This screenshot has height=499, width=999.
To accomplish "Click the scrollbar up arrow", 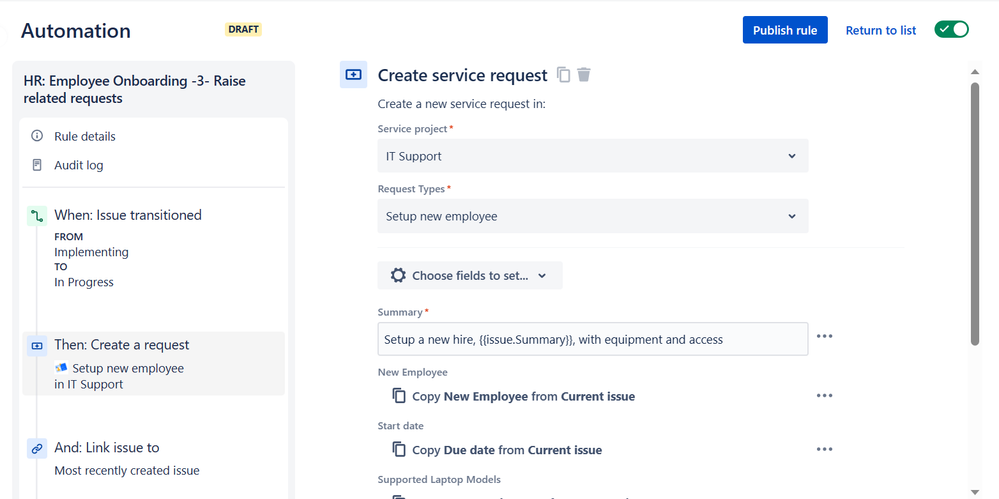I will (974, 71).
